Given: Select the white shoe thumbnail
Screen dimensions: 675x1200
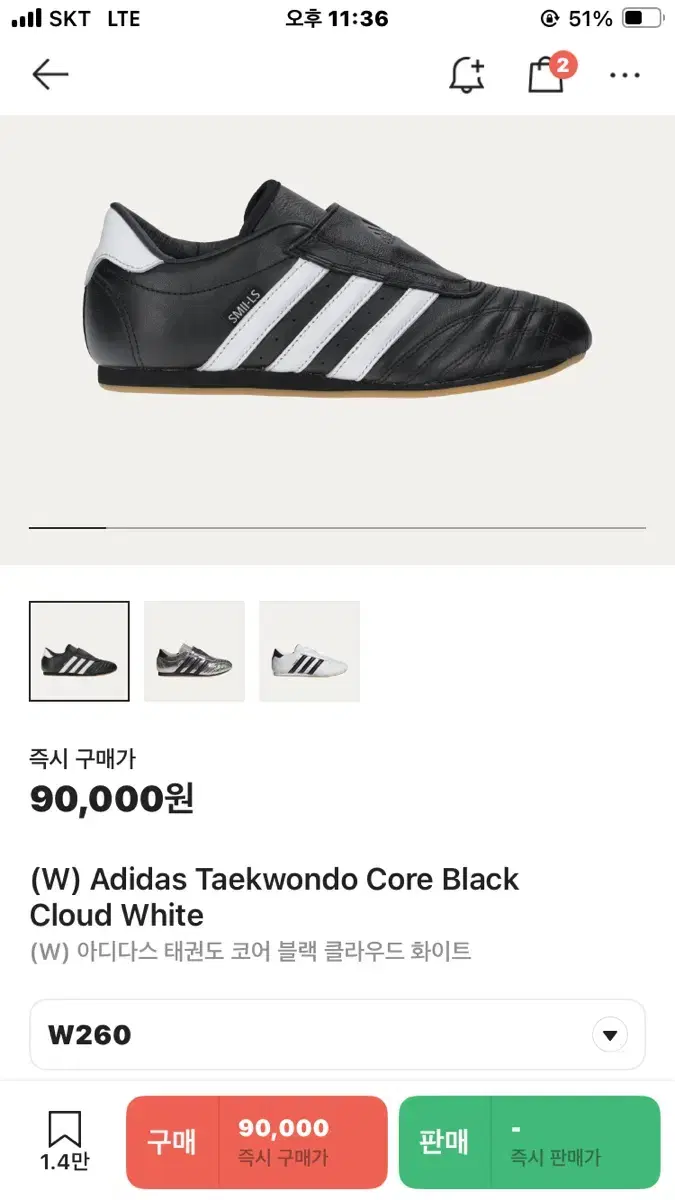Looking at the screenshot, I should pos(309,651).
